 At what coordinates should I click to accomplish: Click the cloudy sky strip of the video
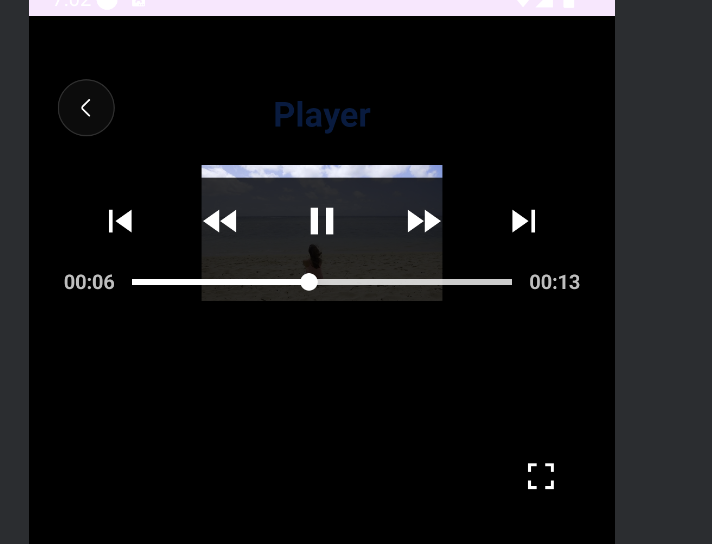click(322, 171)
